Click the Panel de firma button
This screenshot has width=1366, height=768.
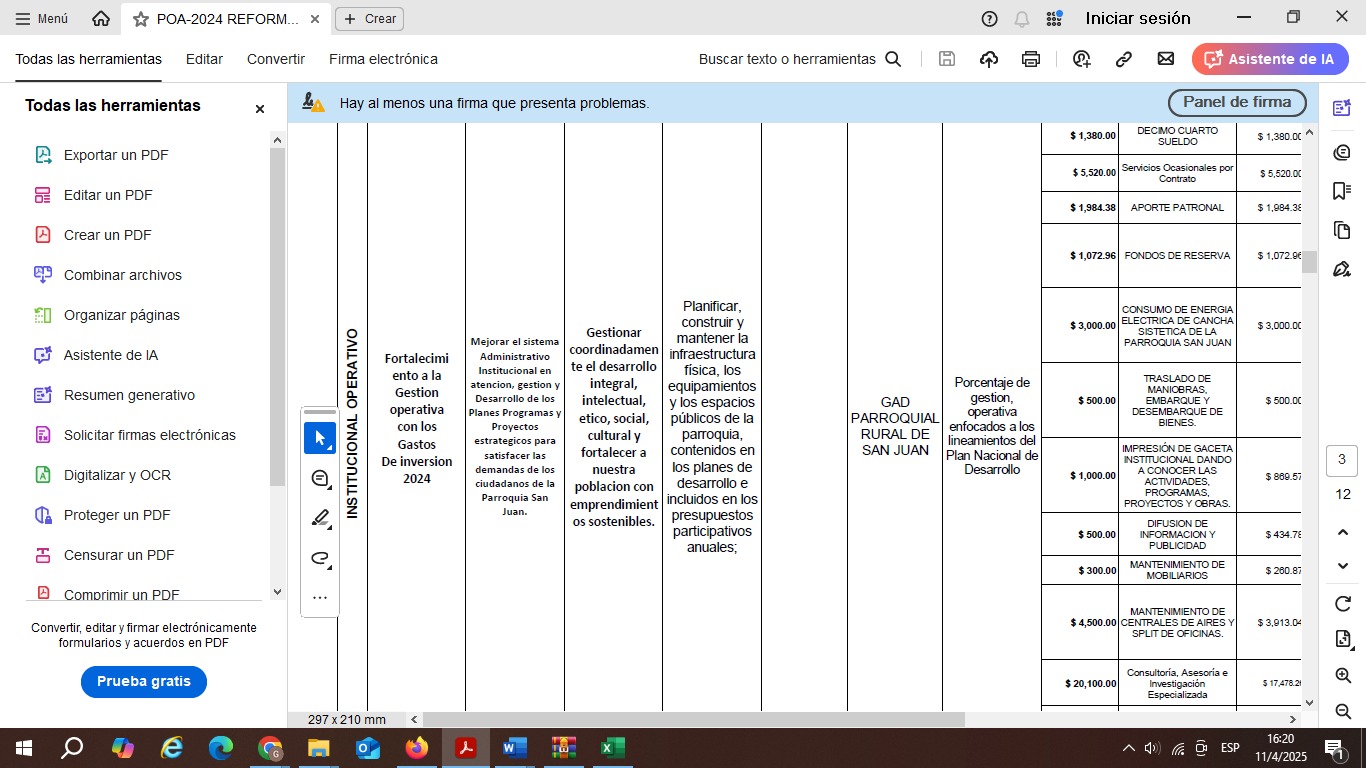[x=1236, y=102]
